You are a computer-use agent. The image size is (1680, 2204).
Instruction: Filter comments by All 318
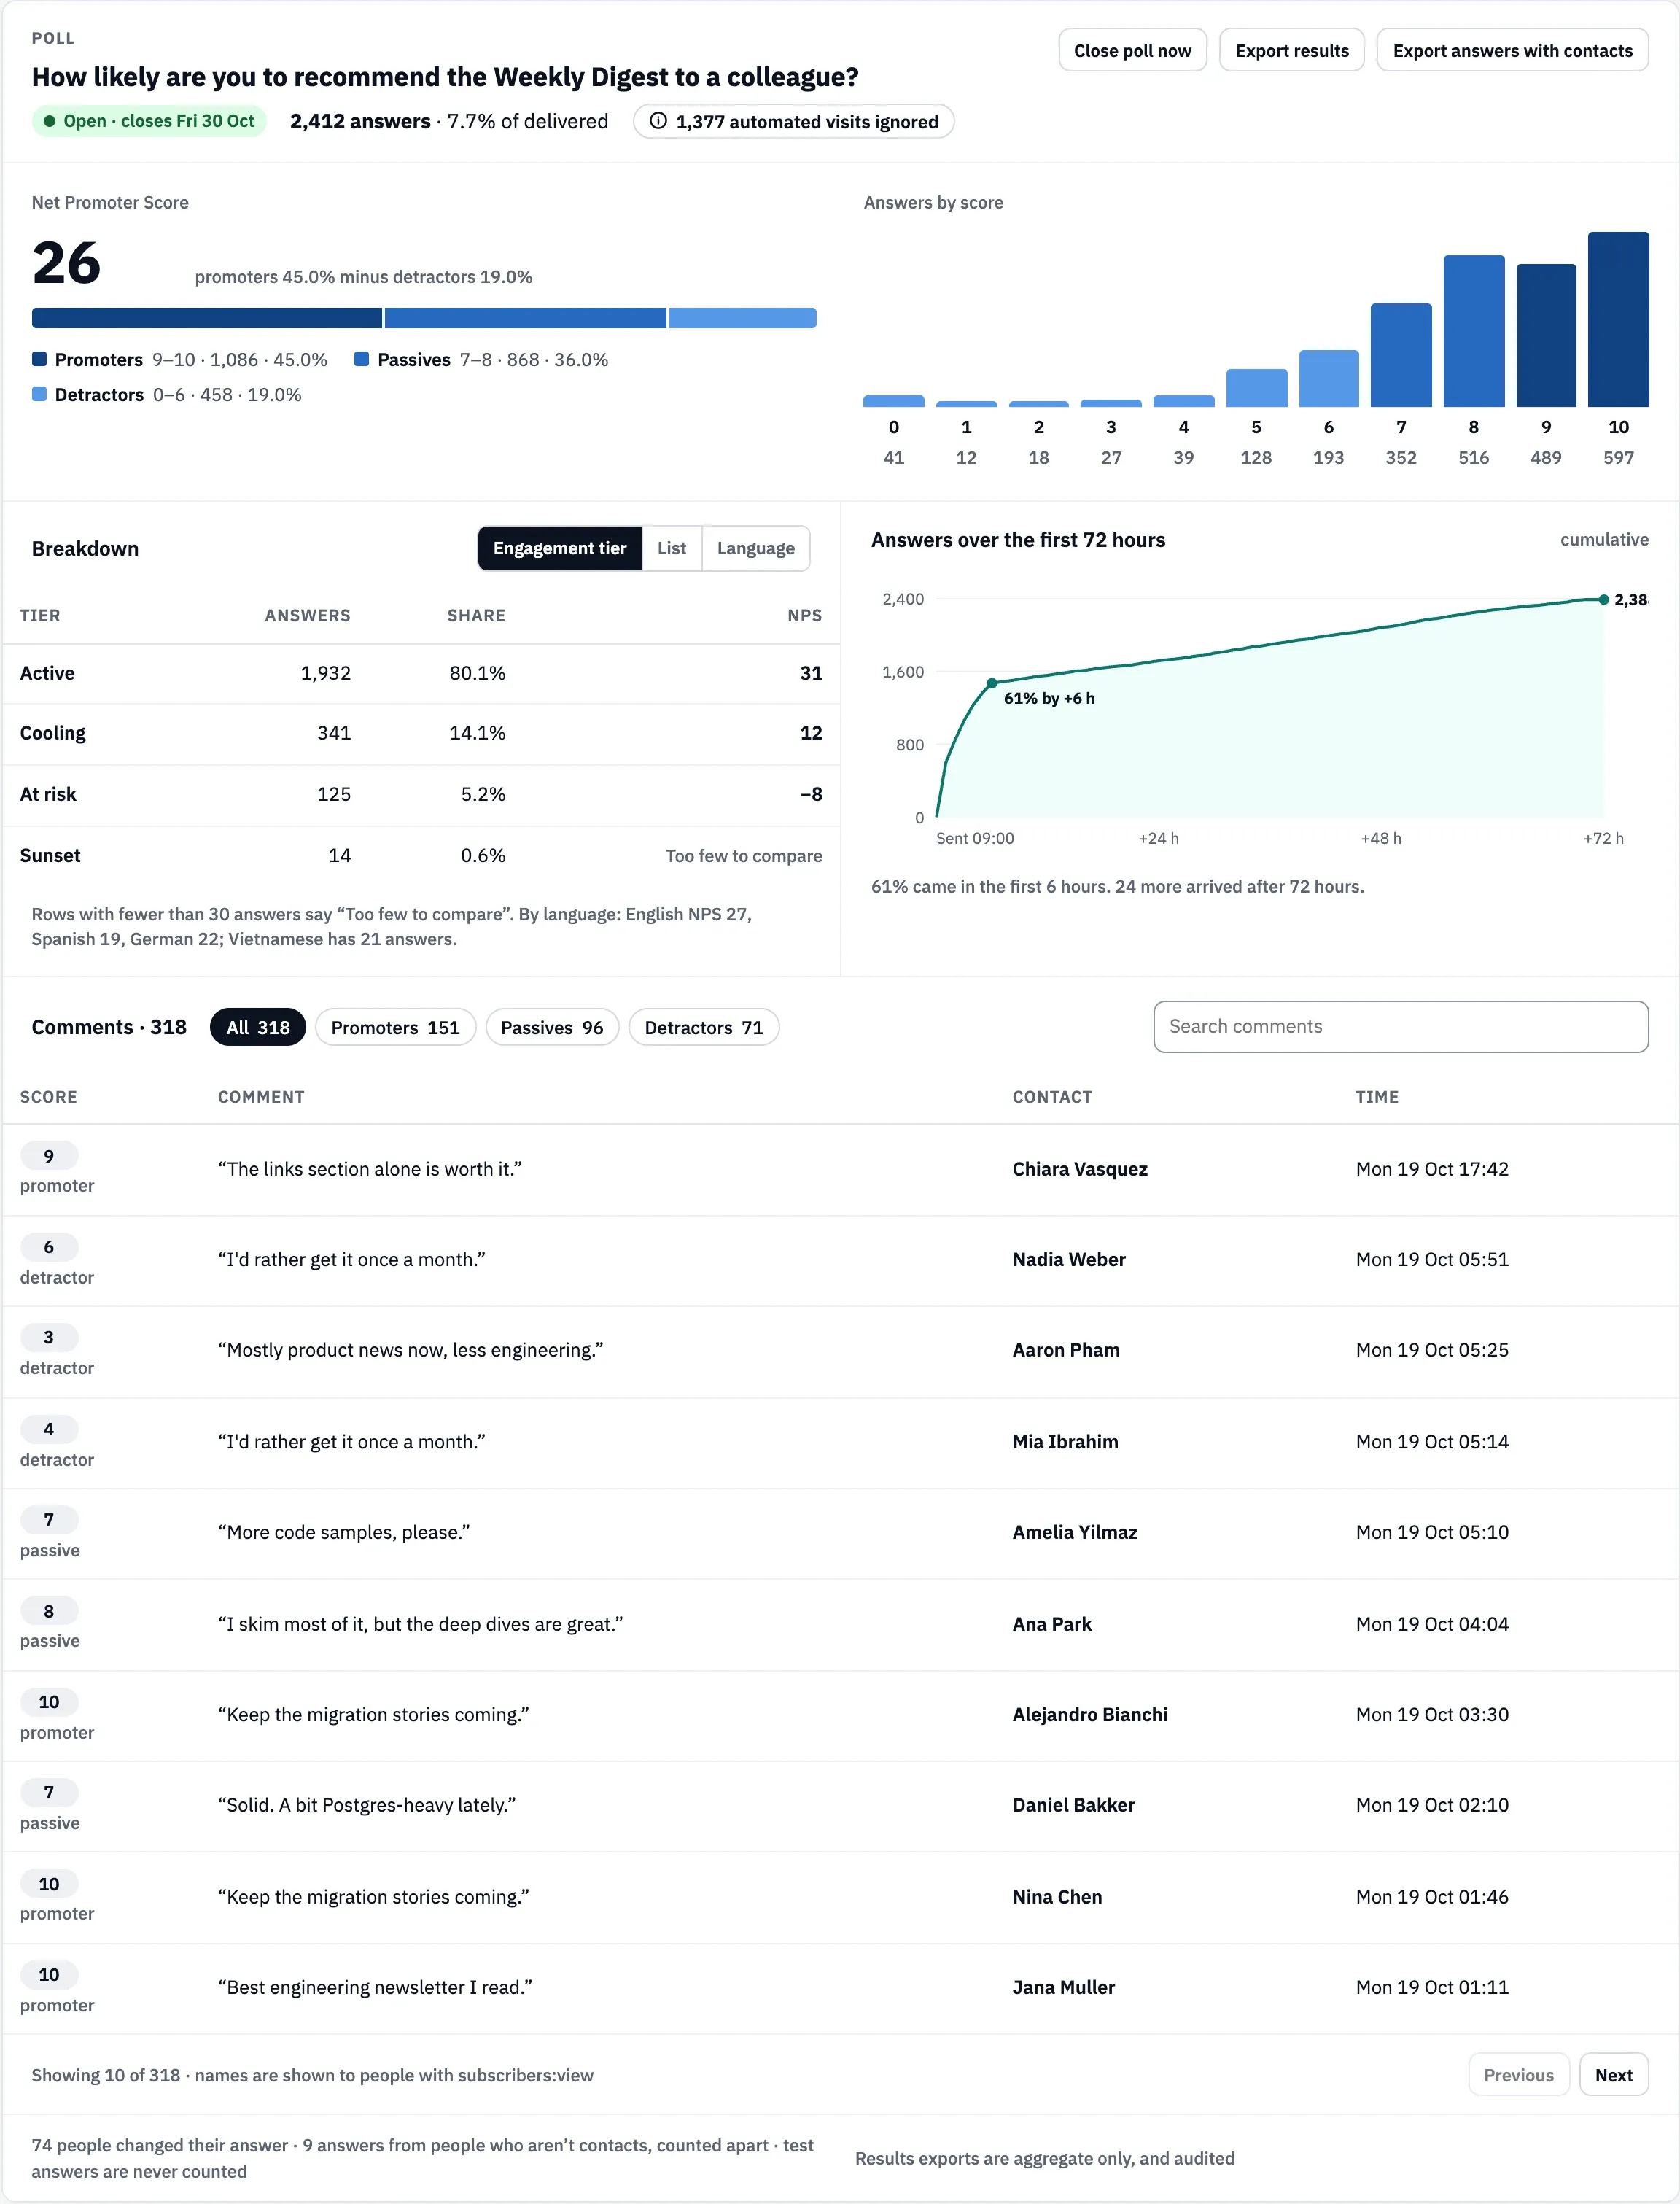click(x=257, y=1027)
